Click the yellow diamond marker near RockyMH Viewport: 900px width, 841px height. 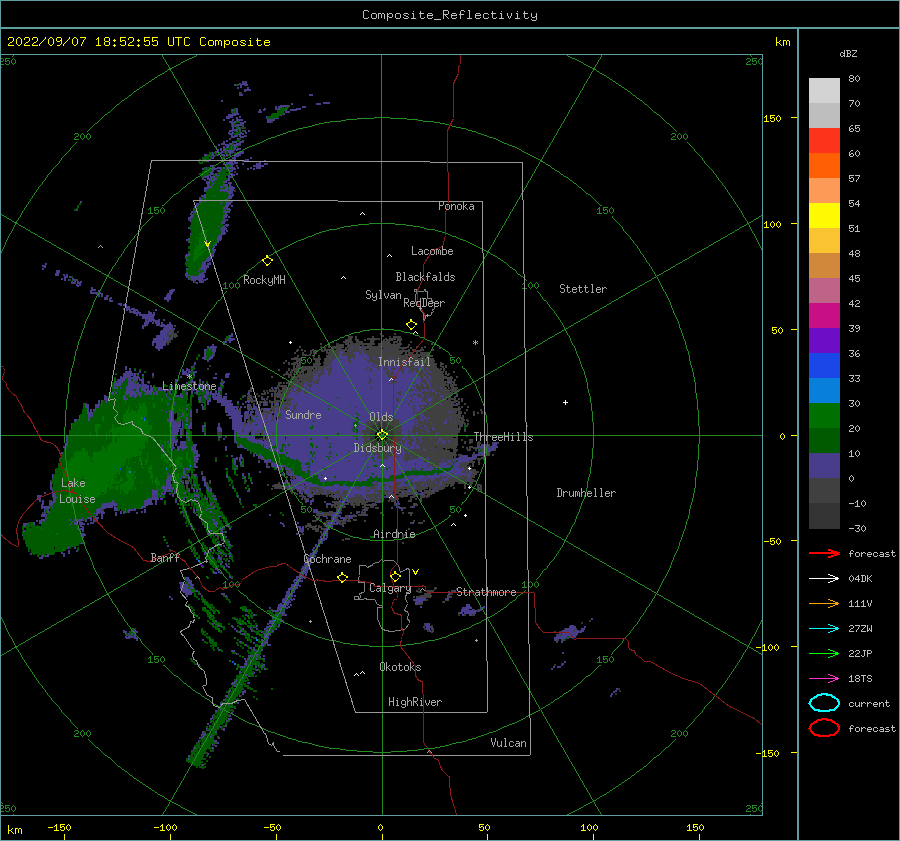coord(267,261)
